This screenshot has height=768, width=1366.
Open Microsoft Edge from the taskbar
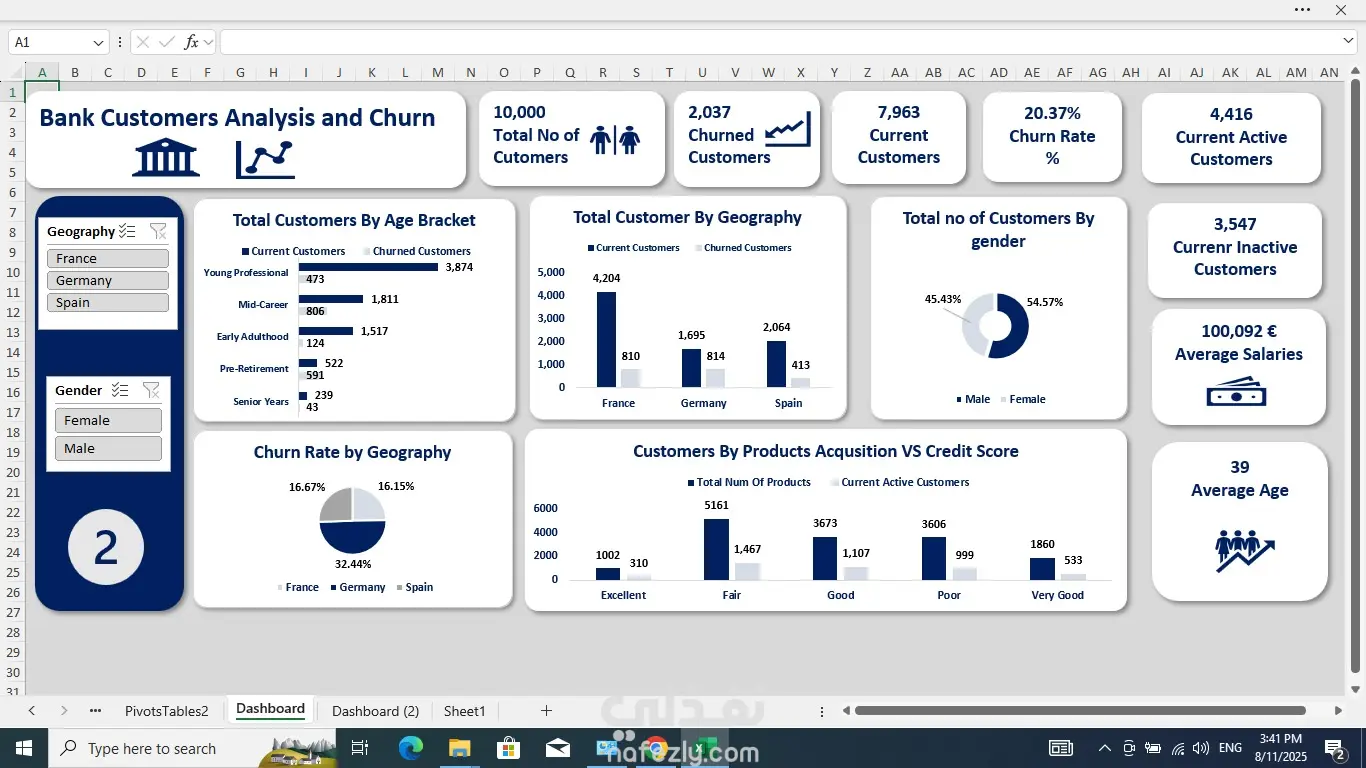click(411, 748)
